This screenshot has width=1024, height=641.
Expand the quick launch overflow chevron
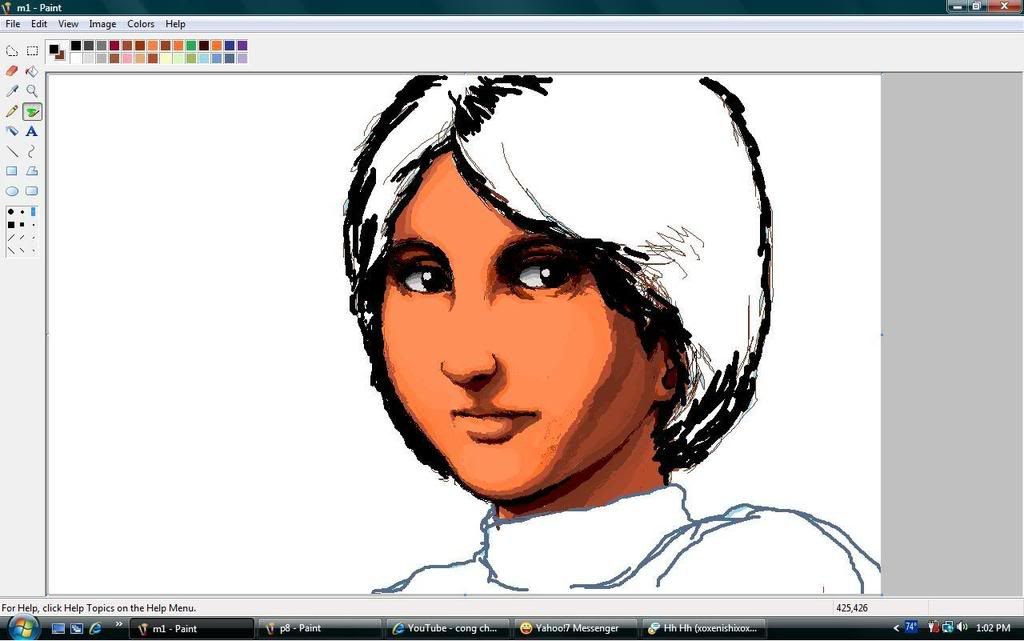tap(118, 625)
